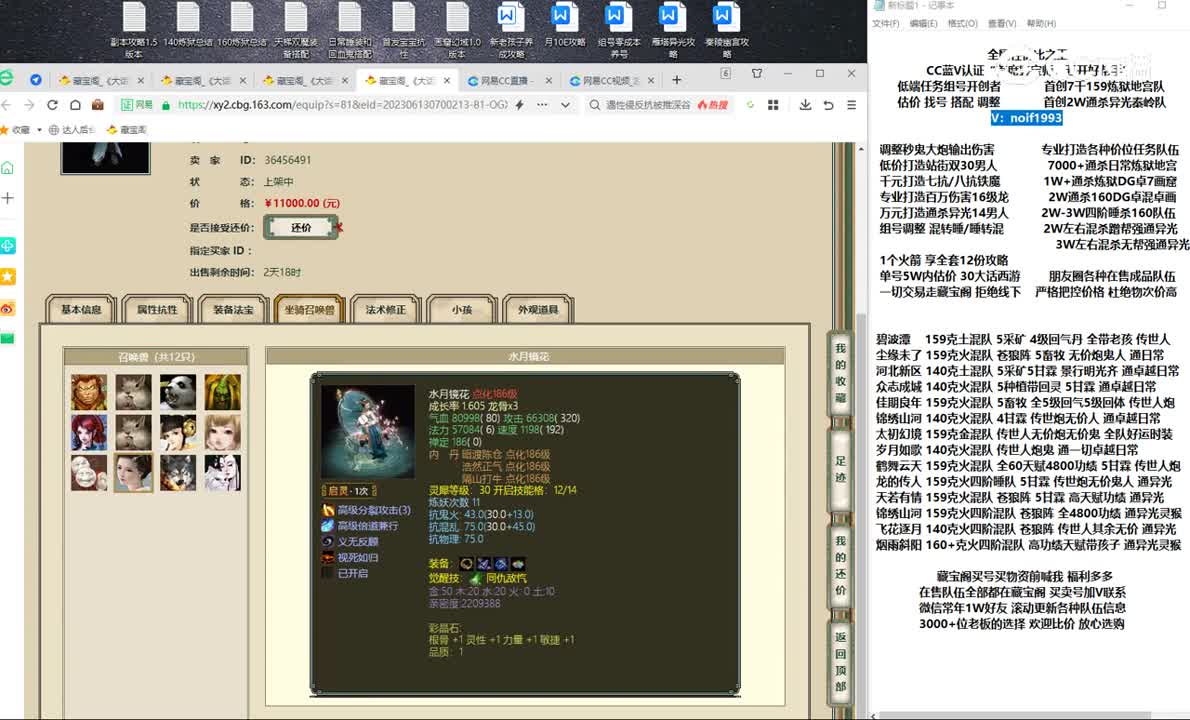
Task: Open Notepad 文件(F) menu
Action: [x=885, y=24]
